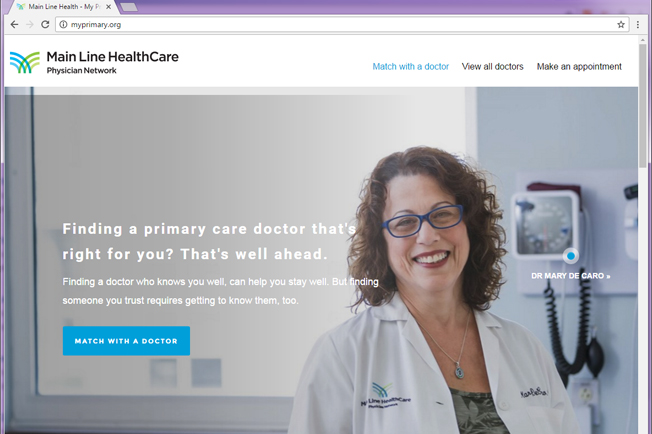Click the browser back arrow
This screenshot has height=434, width=652.
pyautogui.click(x=15, y=25)
